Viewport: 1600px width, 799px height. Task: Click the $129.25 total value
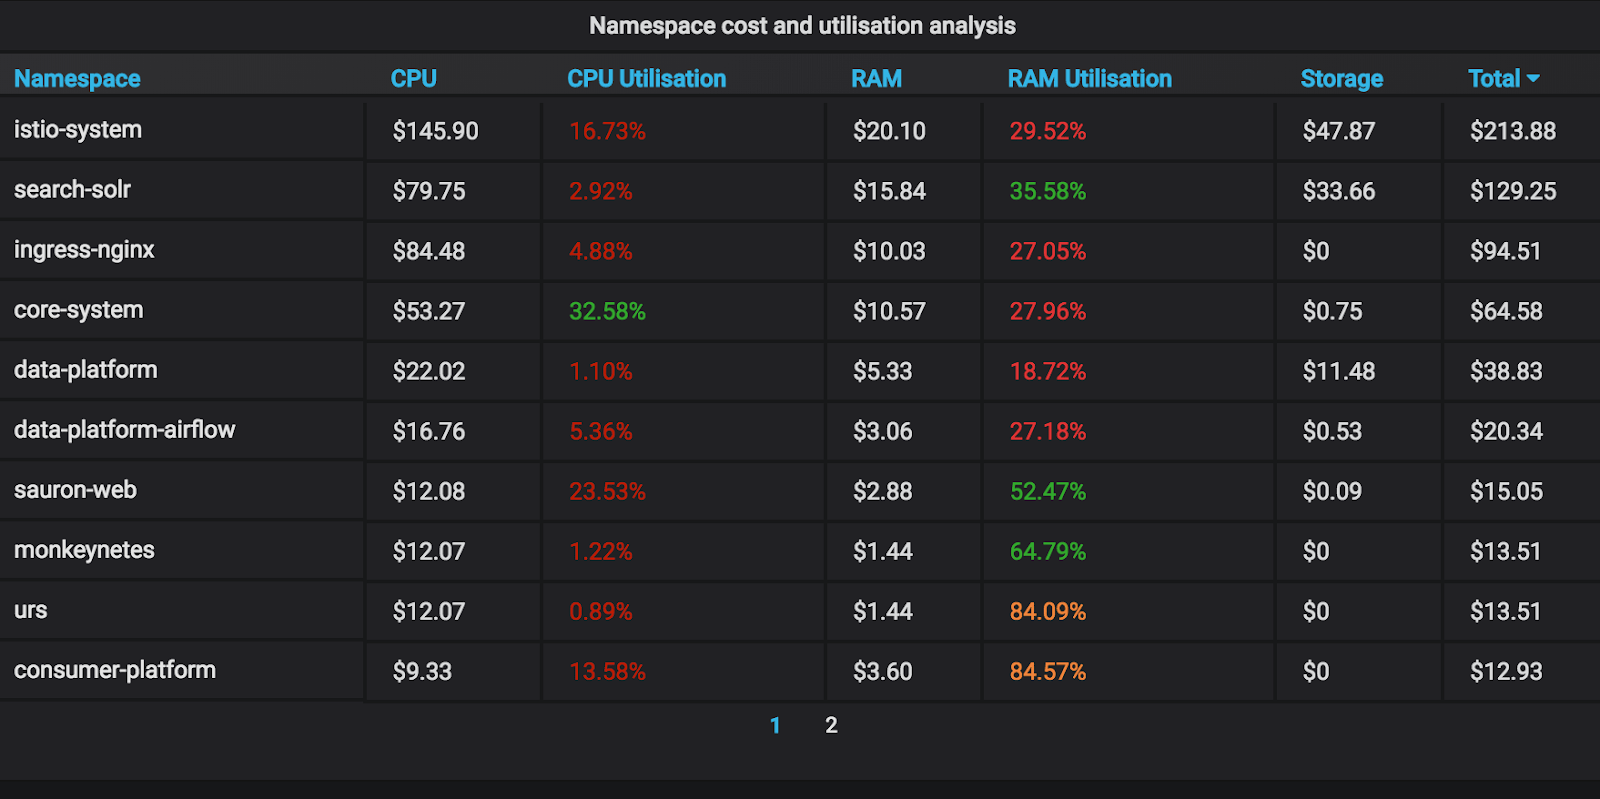pyautogui.click(x=1513, y=191)
